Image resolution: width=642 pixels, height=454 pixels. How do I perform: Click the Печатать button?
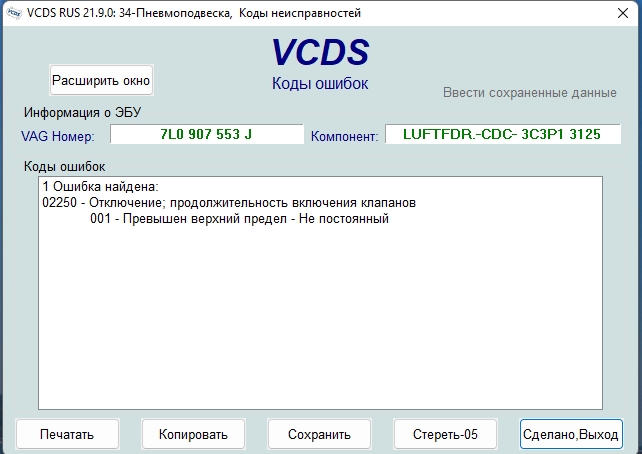67,434
